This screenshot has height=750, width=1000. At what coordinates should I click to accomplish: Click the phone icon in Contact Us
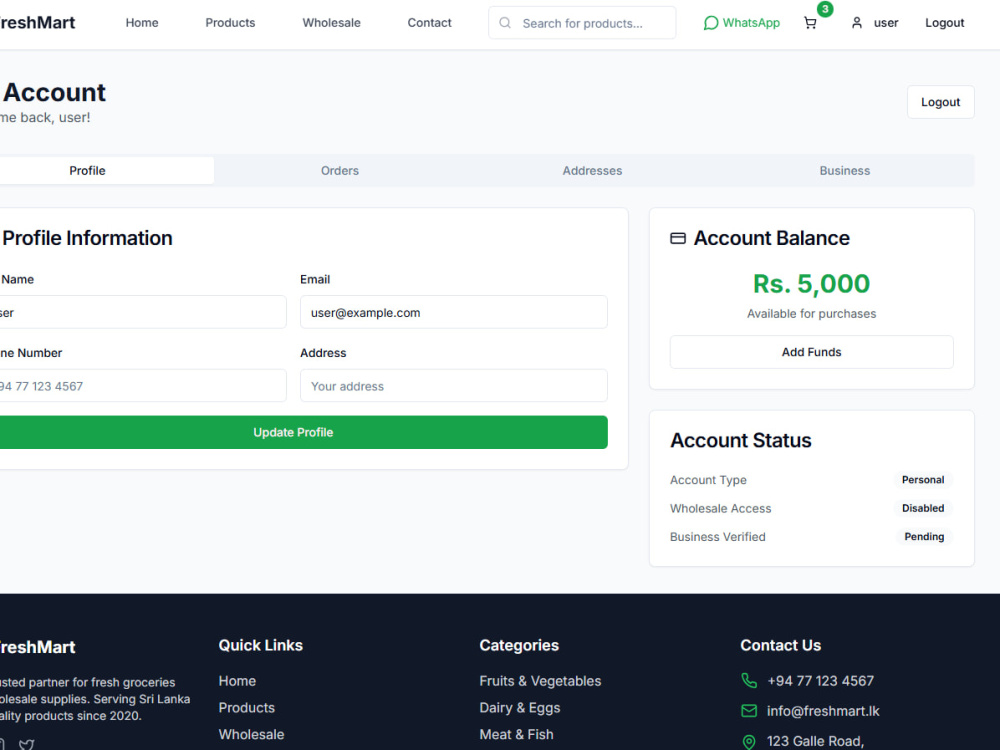point(749,680)
